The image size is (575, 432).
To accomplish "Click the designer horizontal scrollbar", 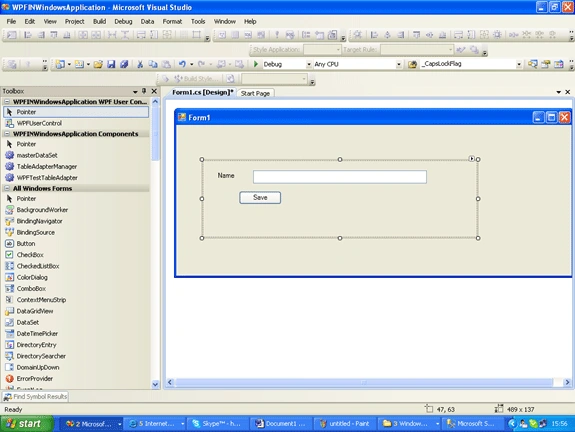I will coord(364,383).
